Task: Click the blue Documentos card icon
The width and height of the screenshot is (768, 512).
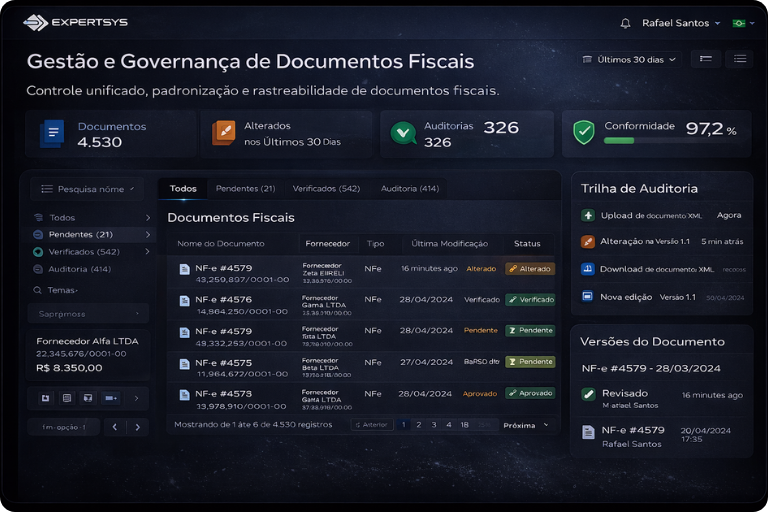Action: [x=52, y=133]
